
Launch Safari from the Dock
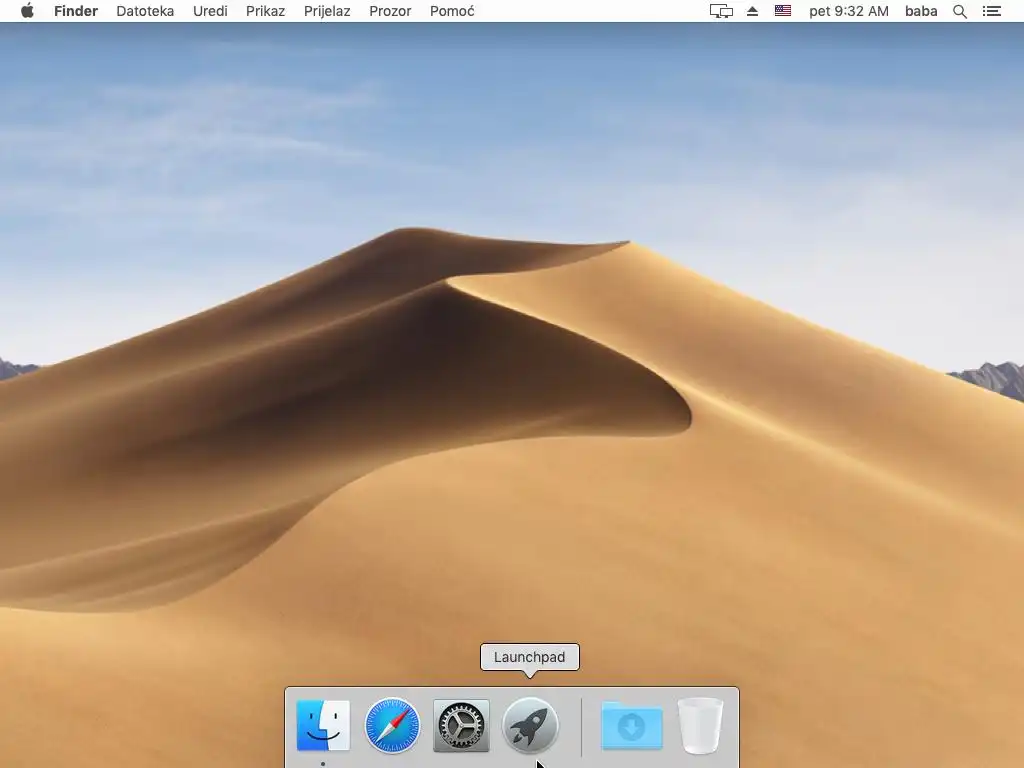pos(392,725)
